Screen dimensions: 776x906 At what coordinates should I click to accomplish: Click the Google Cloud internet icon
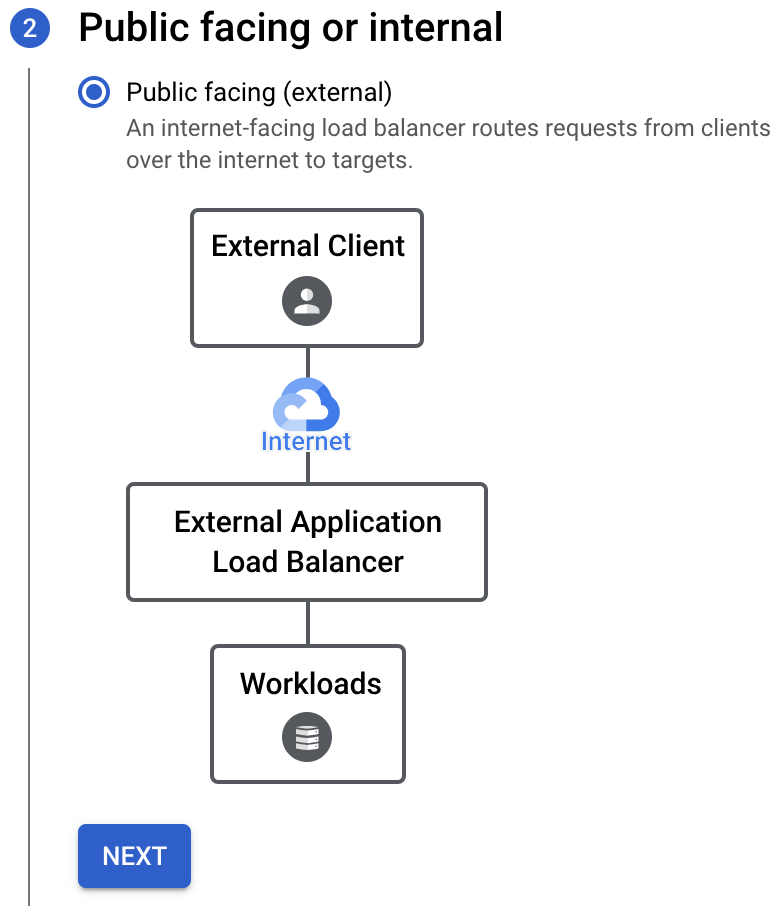point(307,405)
